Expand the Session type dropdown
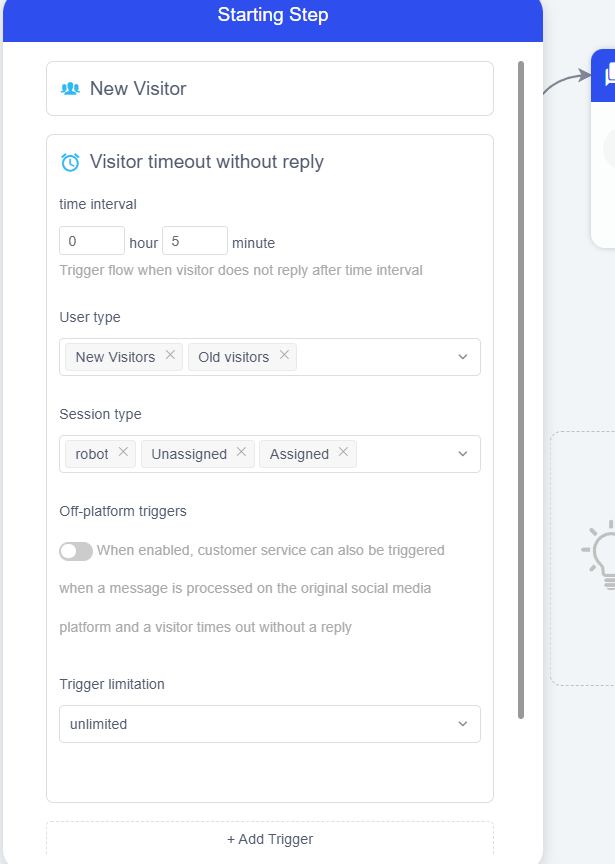This screenshot has width=615, height=864. (462, 454)
